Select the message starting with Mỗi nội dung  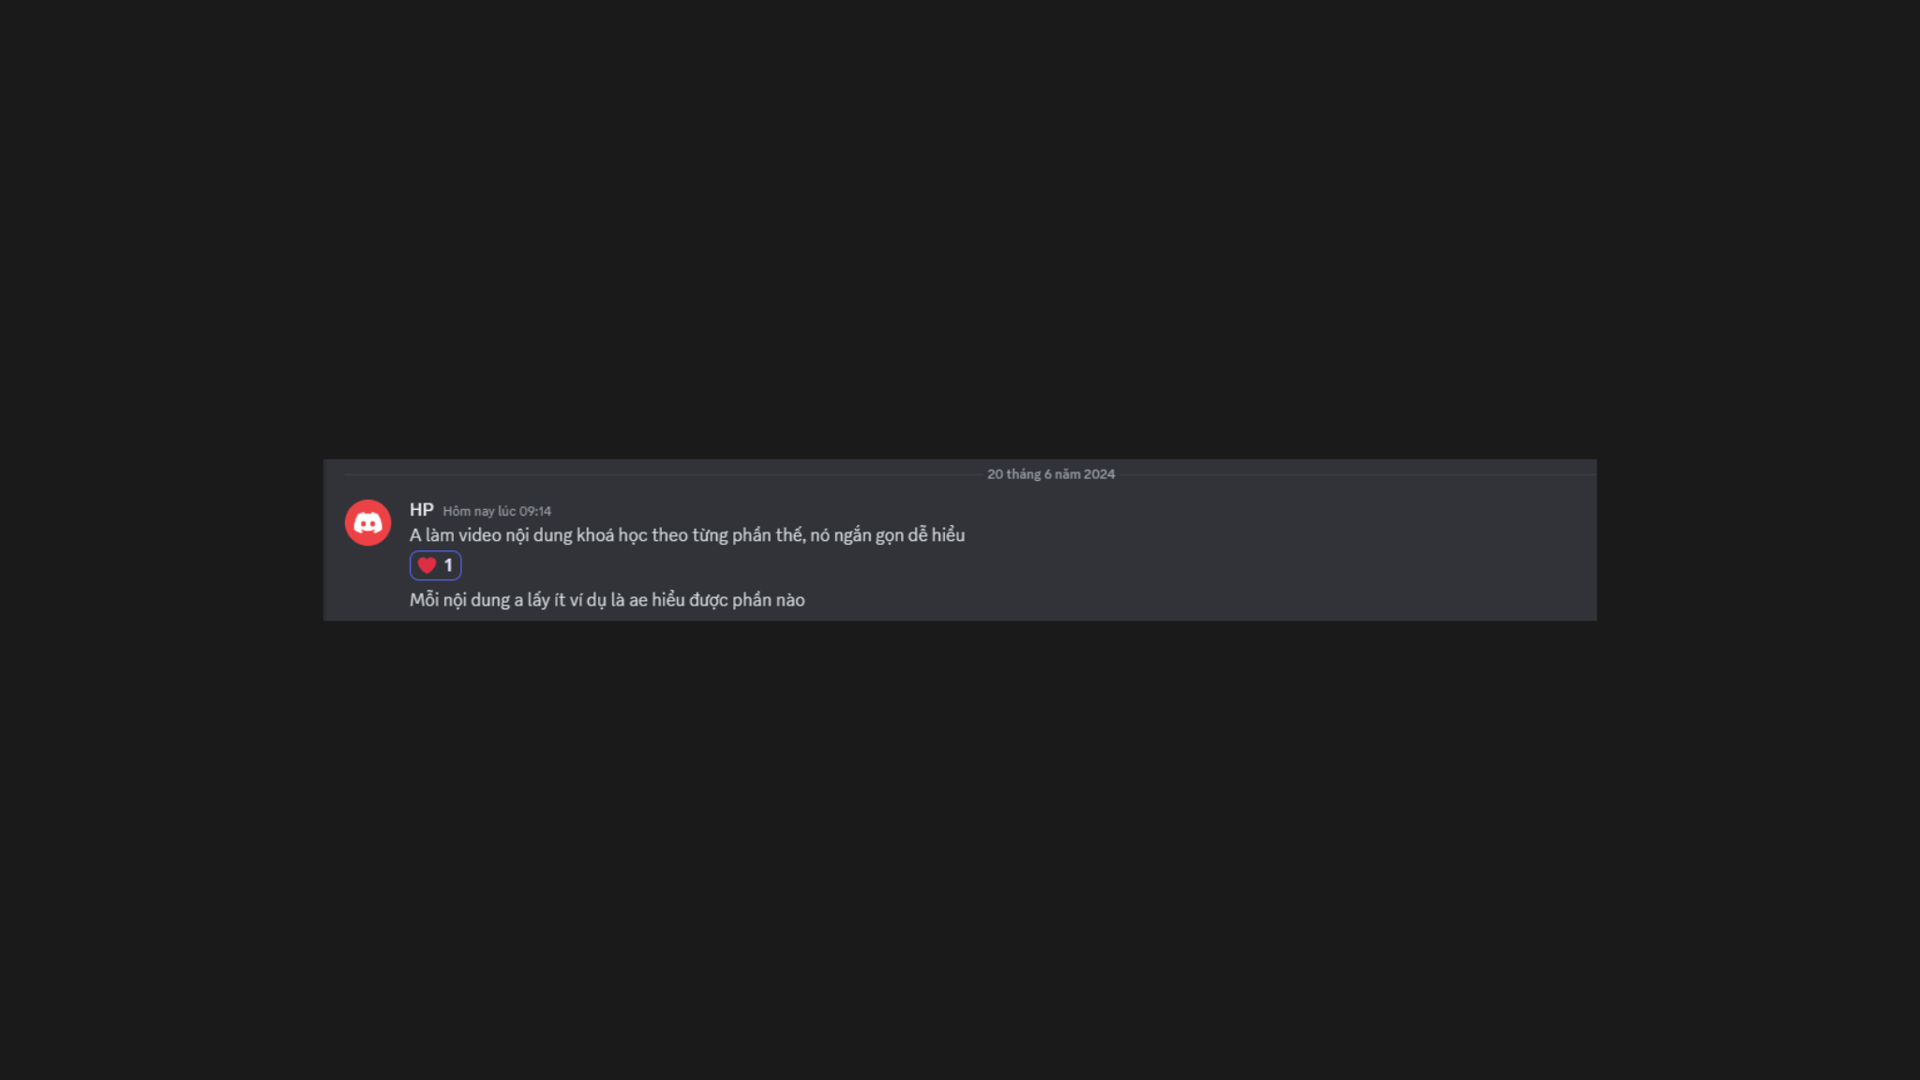click(607, 600)
